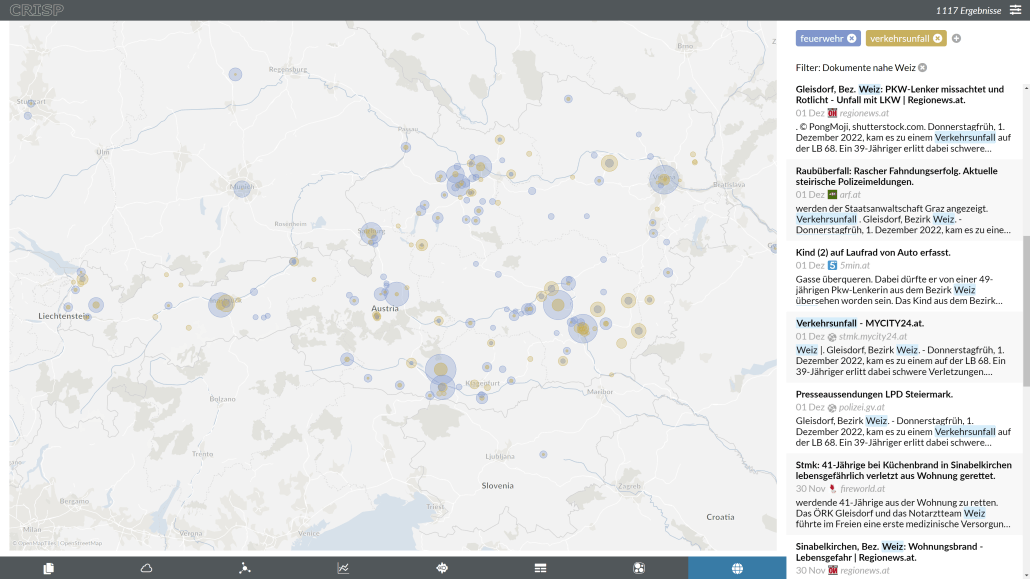1030x579 pixels.
Task: Open article 'Stmk: 41-Jährige bei Küchenbrand'
Action: [x=903, y=471]
